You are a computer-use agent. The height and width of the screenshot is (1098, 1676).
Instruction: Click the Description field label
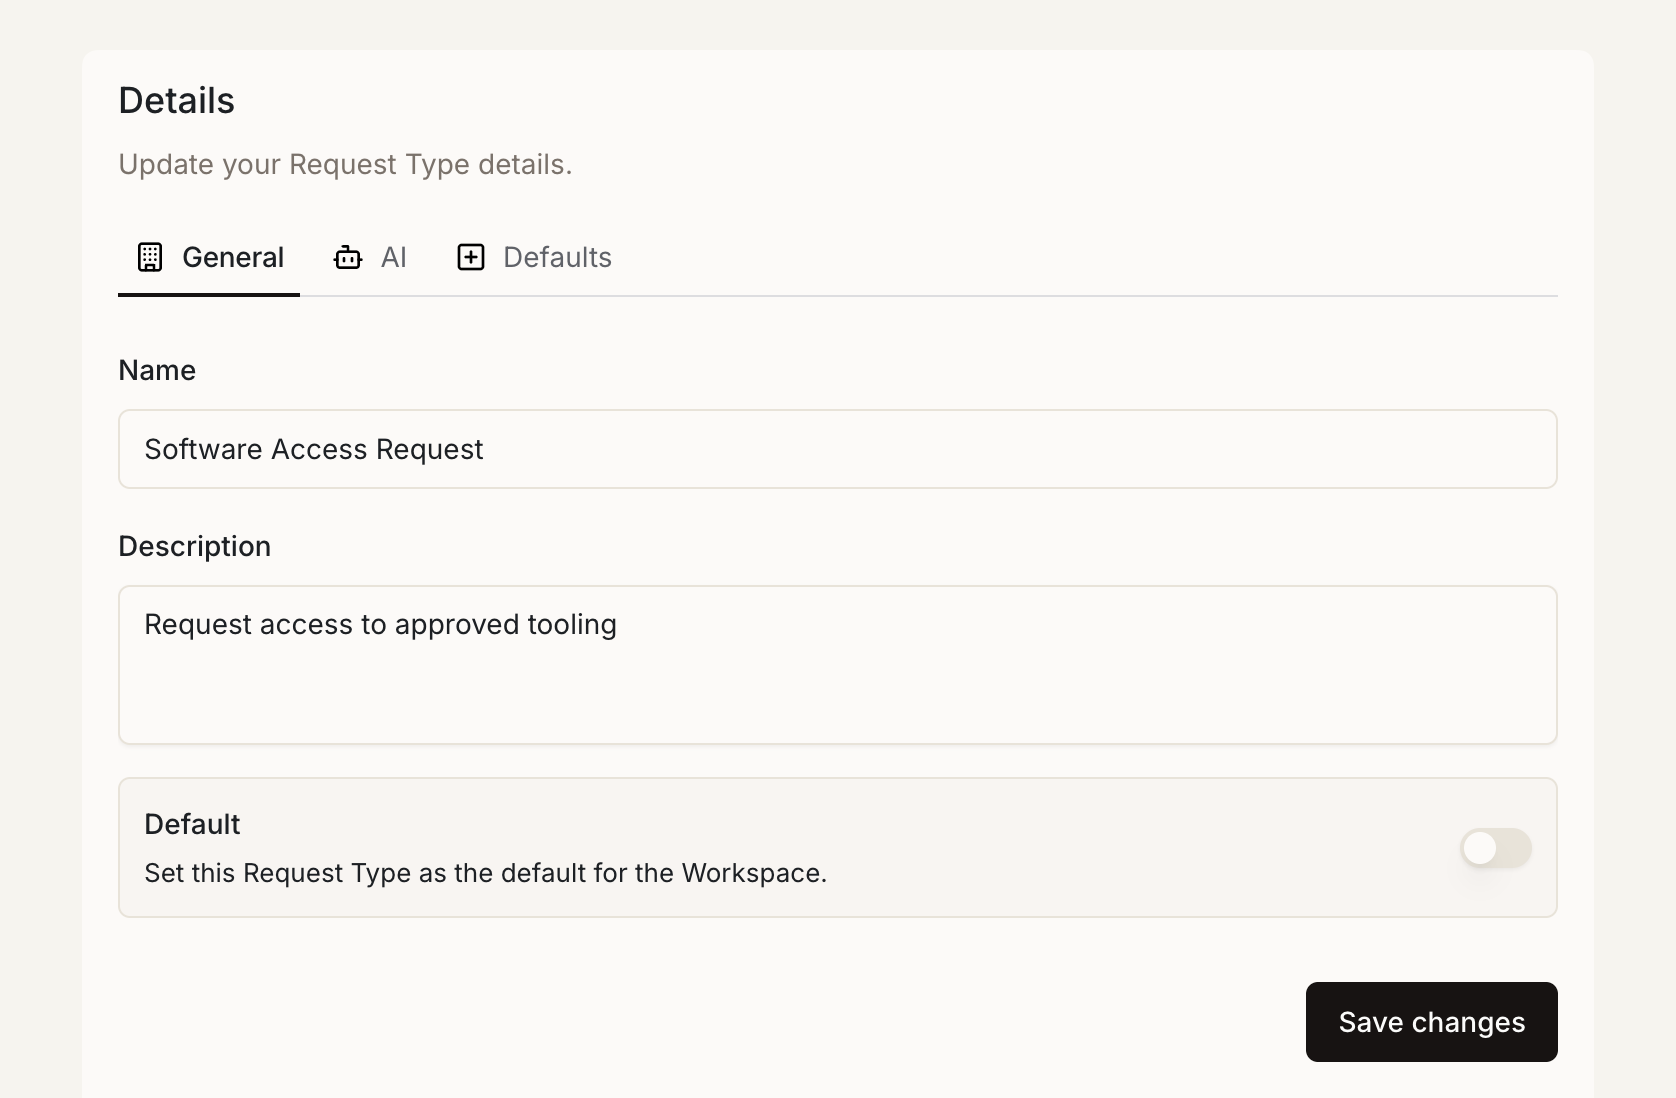(195, 546)
